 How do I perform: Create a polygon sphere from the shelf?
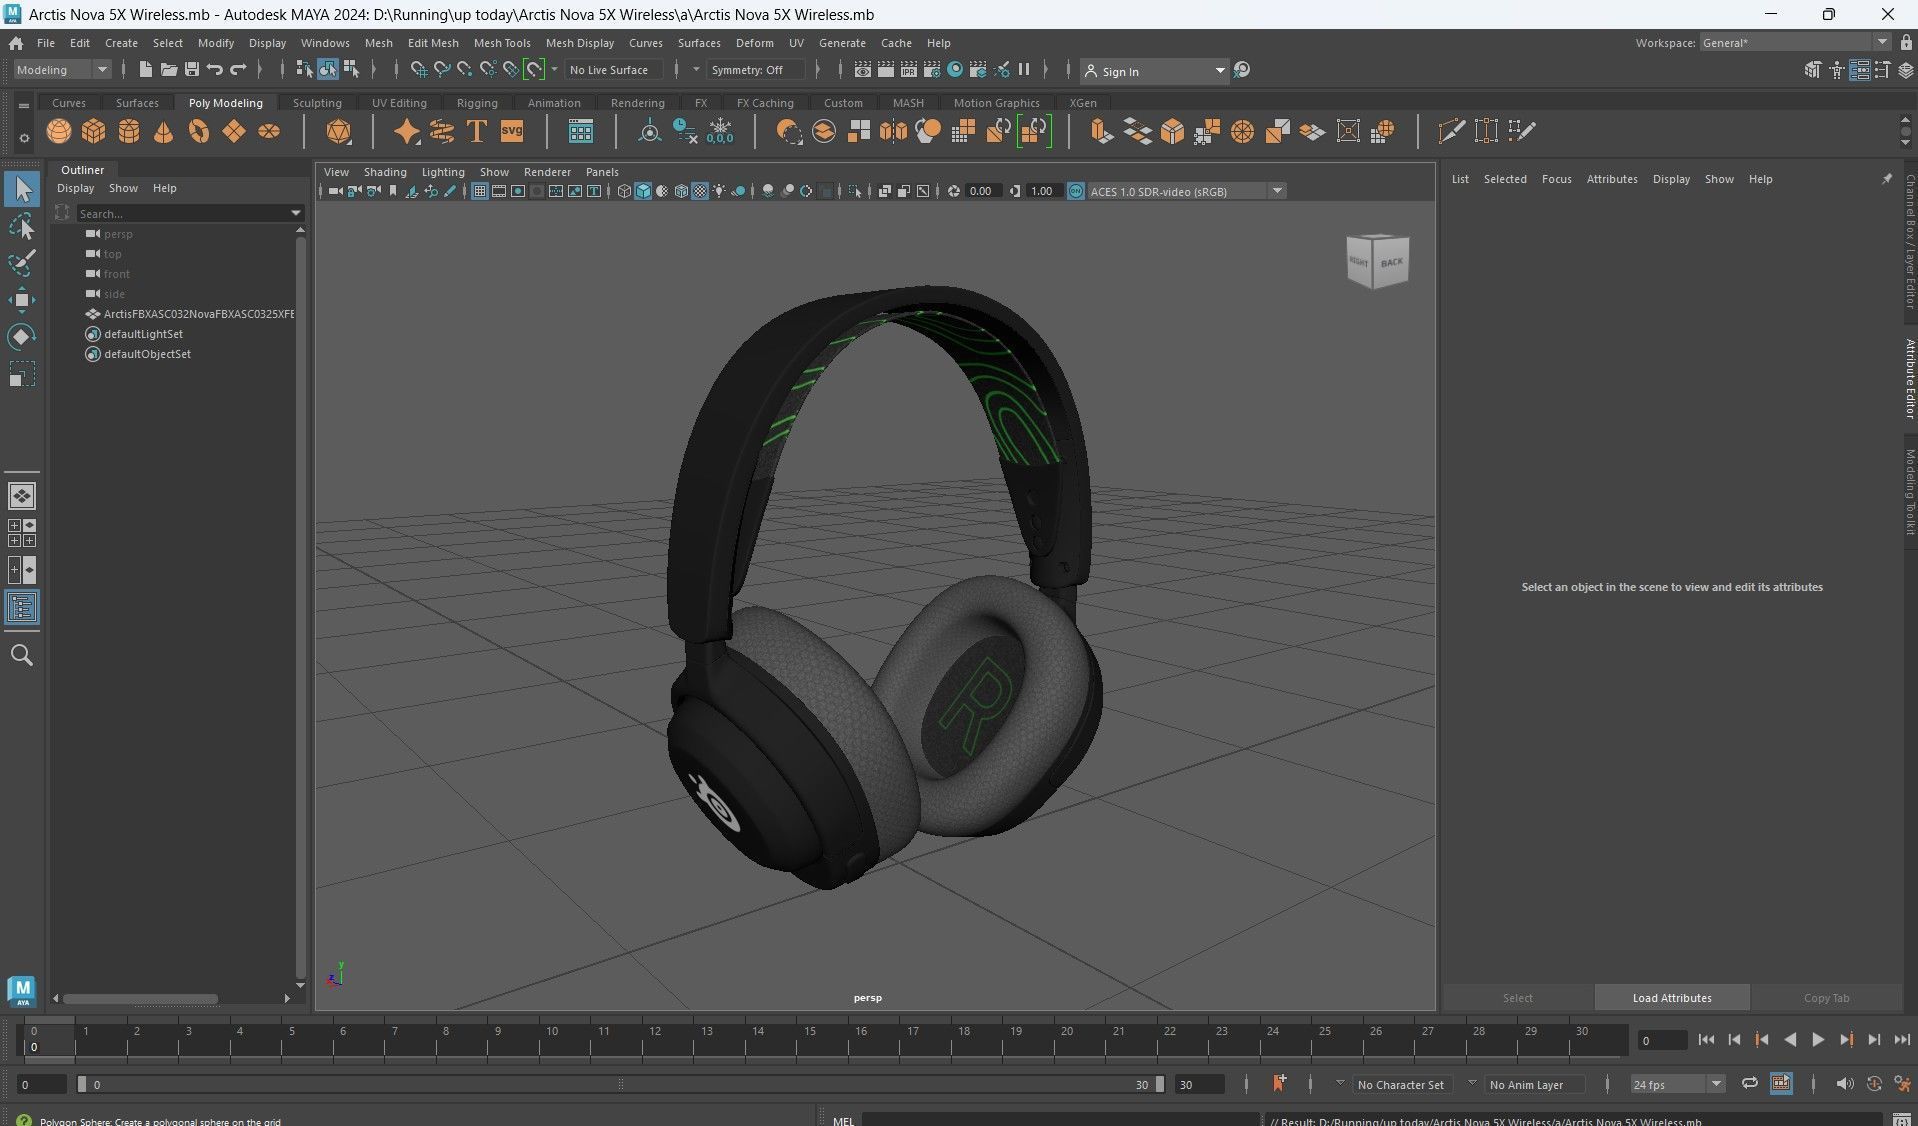pos(59,131)
